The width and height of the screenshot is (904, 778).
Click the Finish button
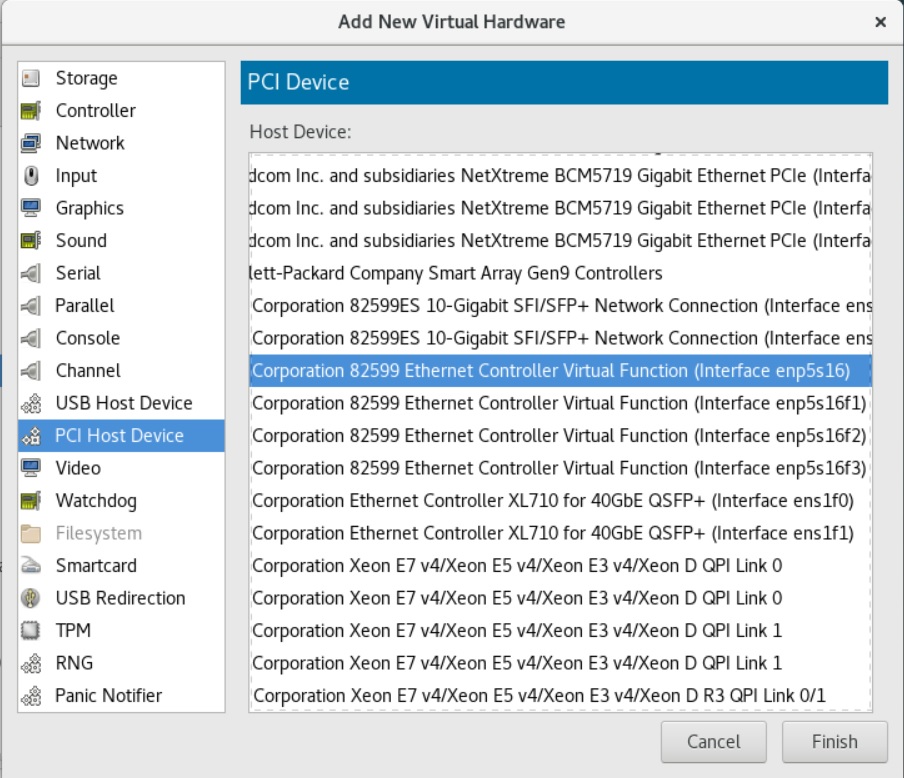(x=834, y=742)
